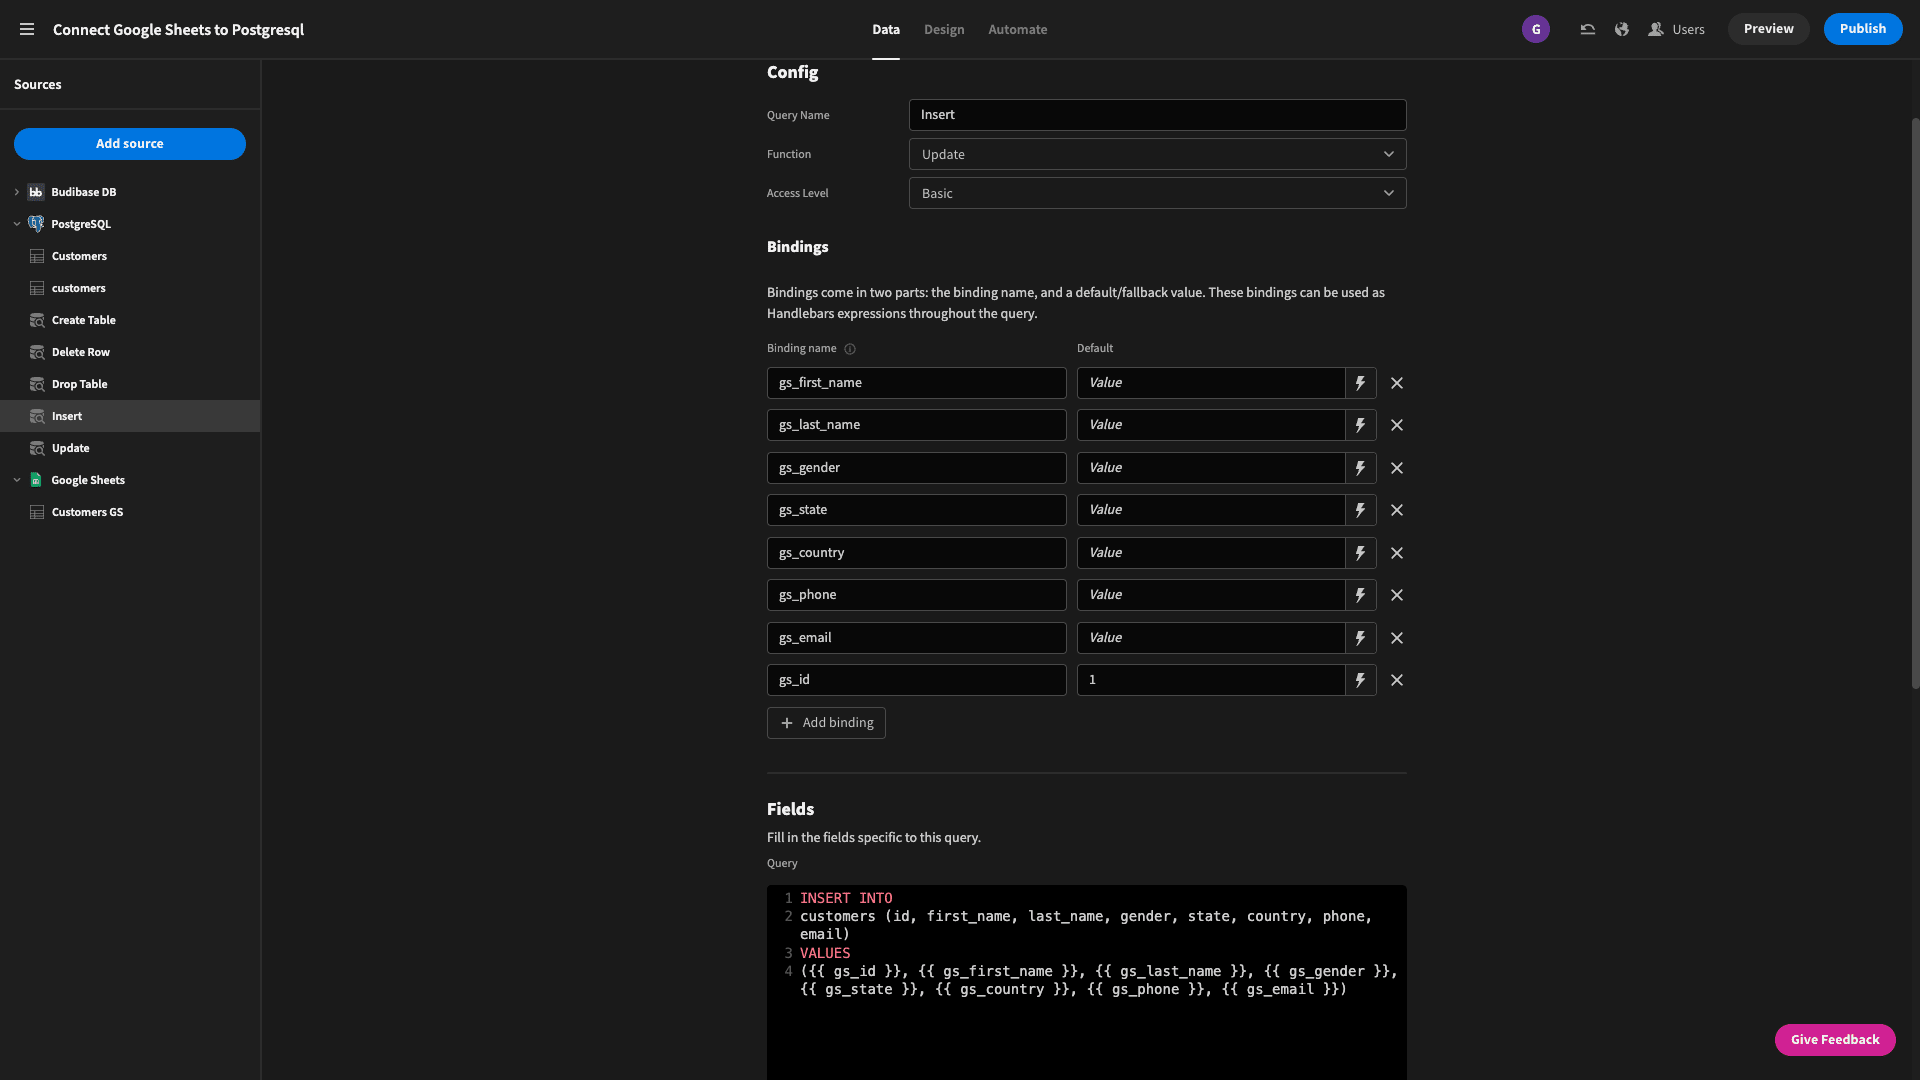Remove the gs_state binding

1397,510
